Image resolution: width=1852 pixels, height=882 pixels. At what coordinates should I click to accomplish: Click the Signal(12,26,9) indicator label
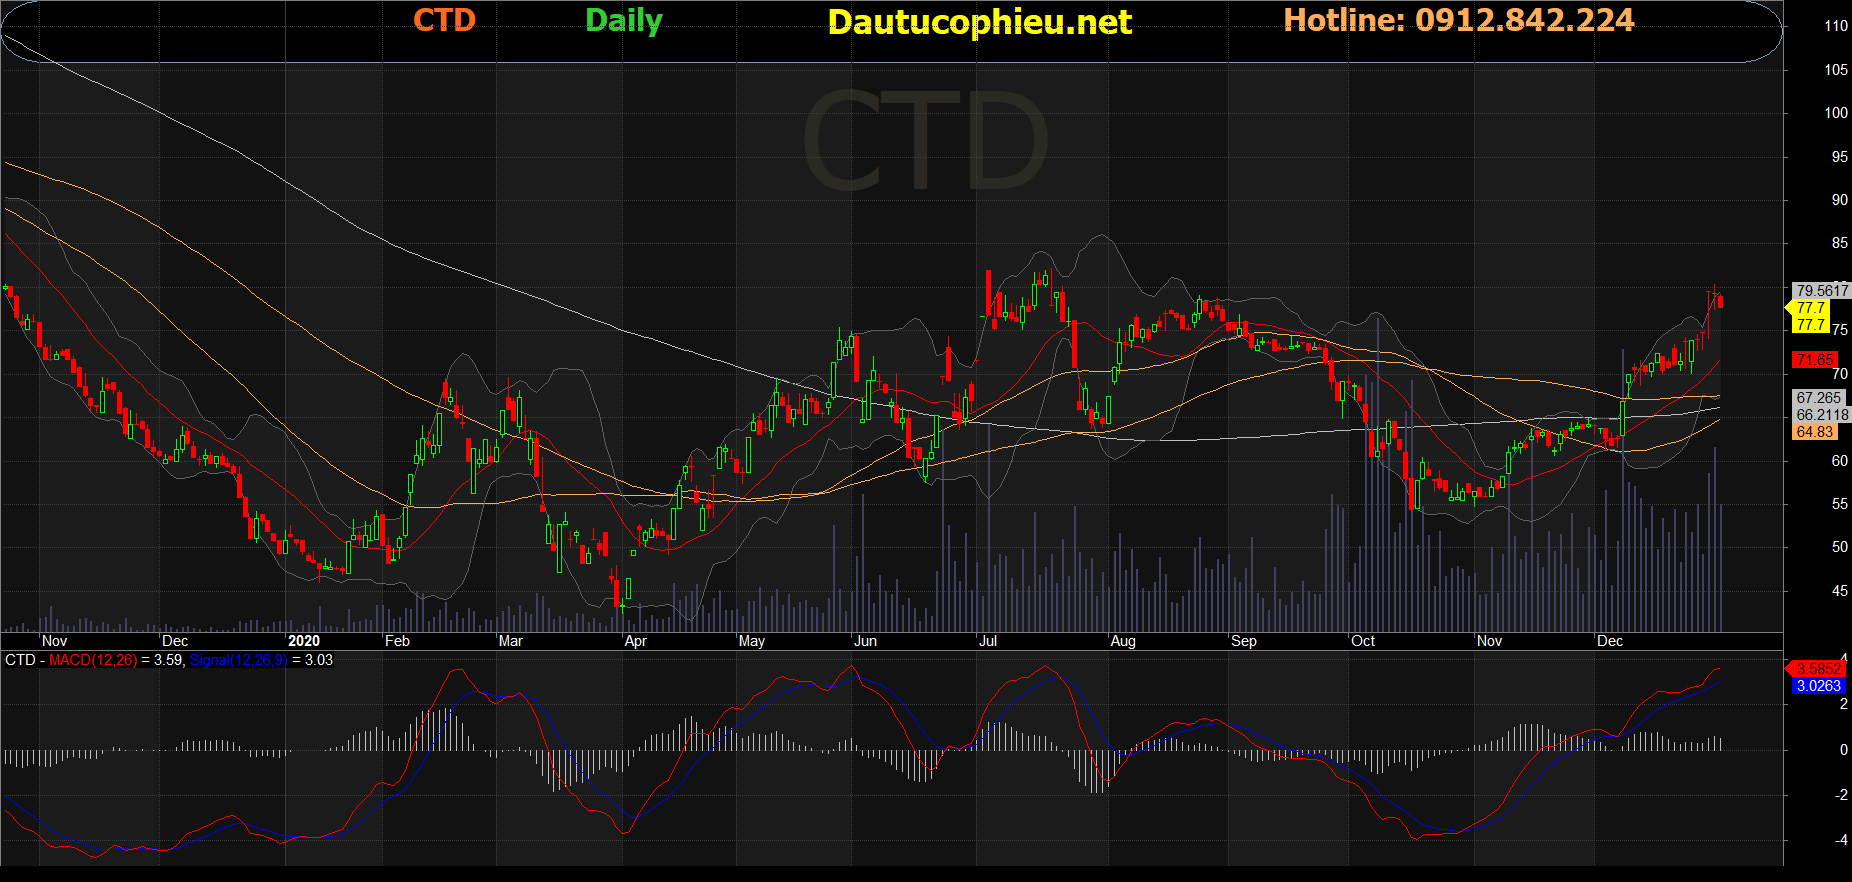point(239,660)
